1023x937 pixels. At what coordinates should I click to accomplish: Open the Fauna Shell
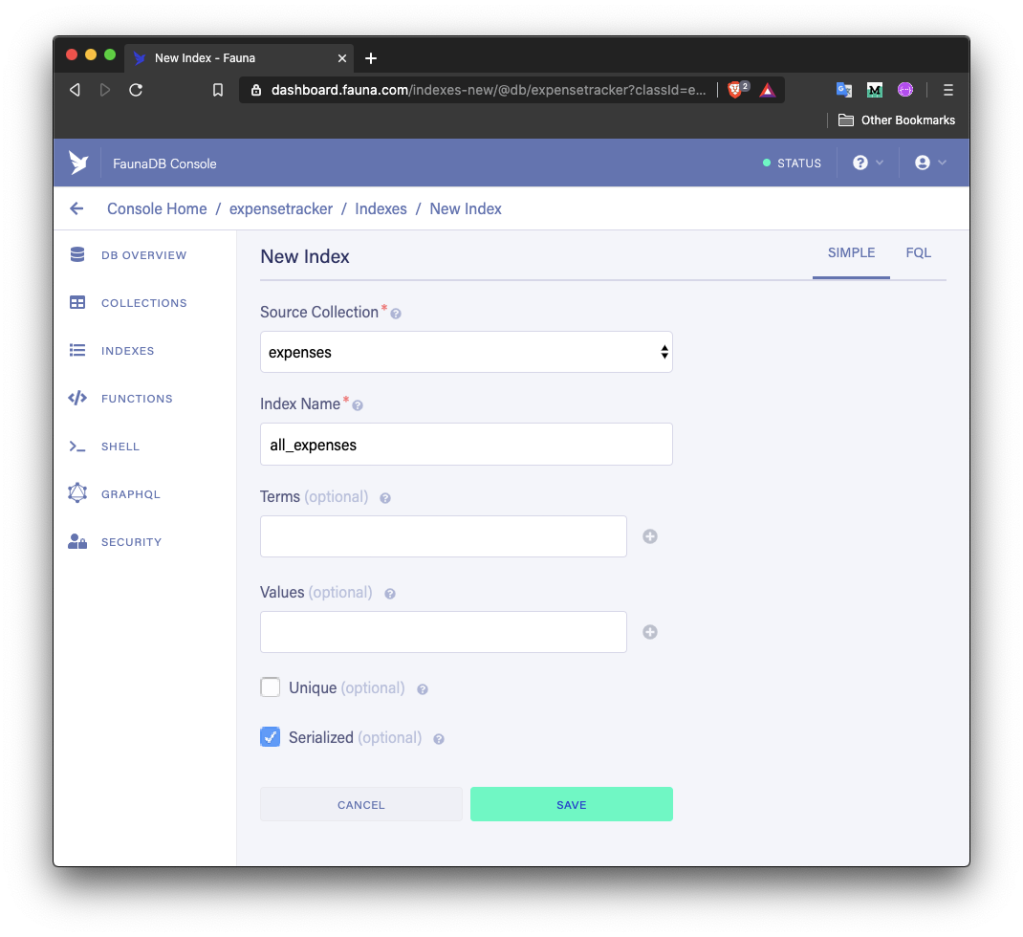(120, 446)
